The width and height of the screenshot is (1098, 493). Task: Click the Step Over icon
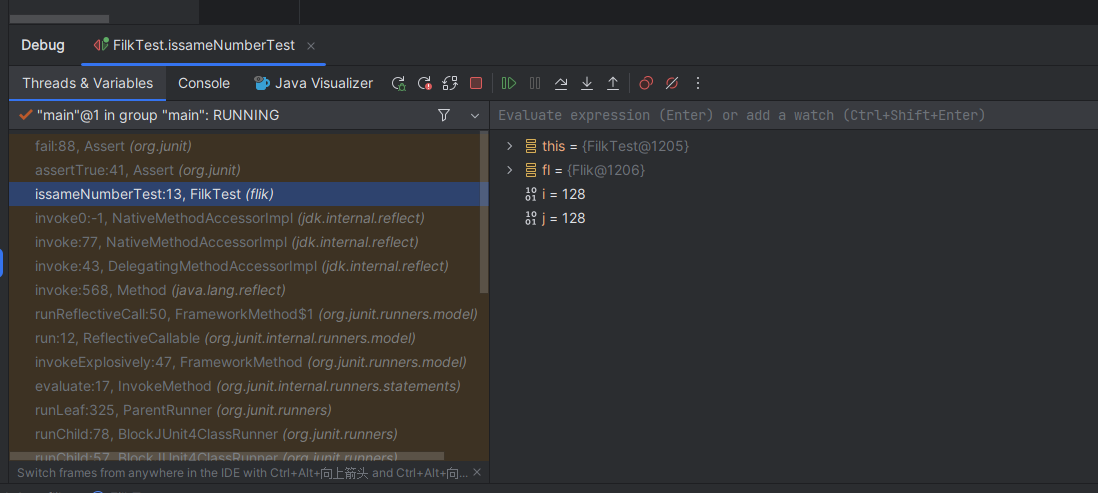click(561, 84)
